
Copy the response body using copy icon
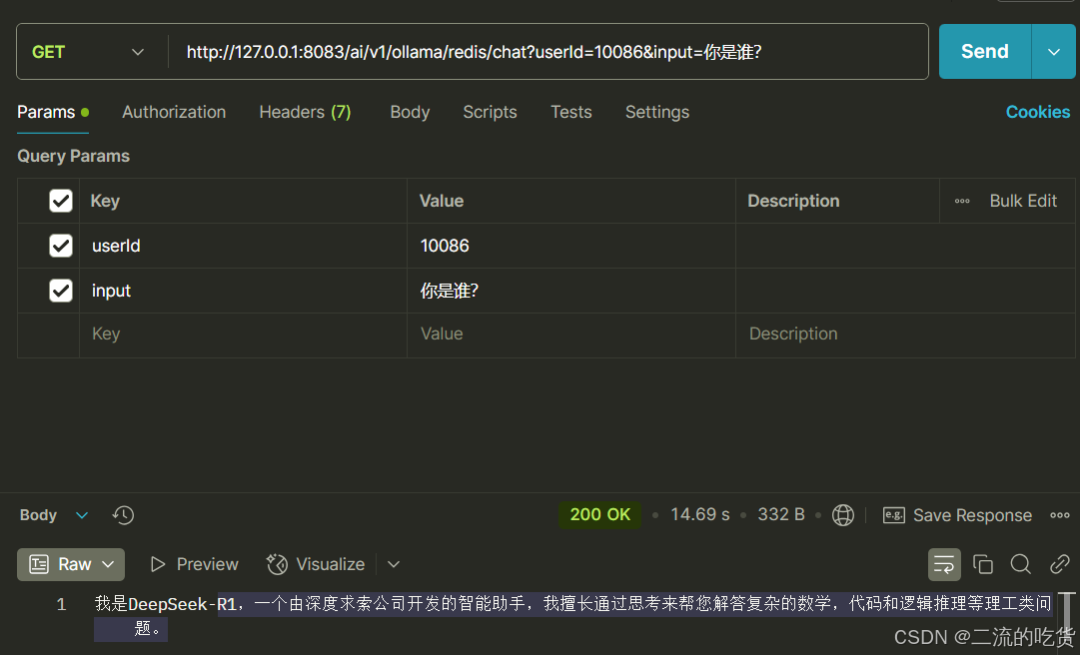(x=982, y=564)
